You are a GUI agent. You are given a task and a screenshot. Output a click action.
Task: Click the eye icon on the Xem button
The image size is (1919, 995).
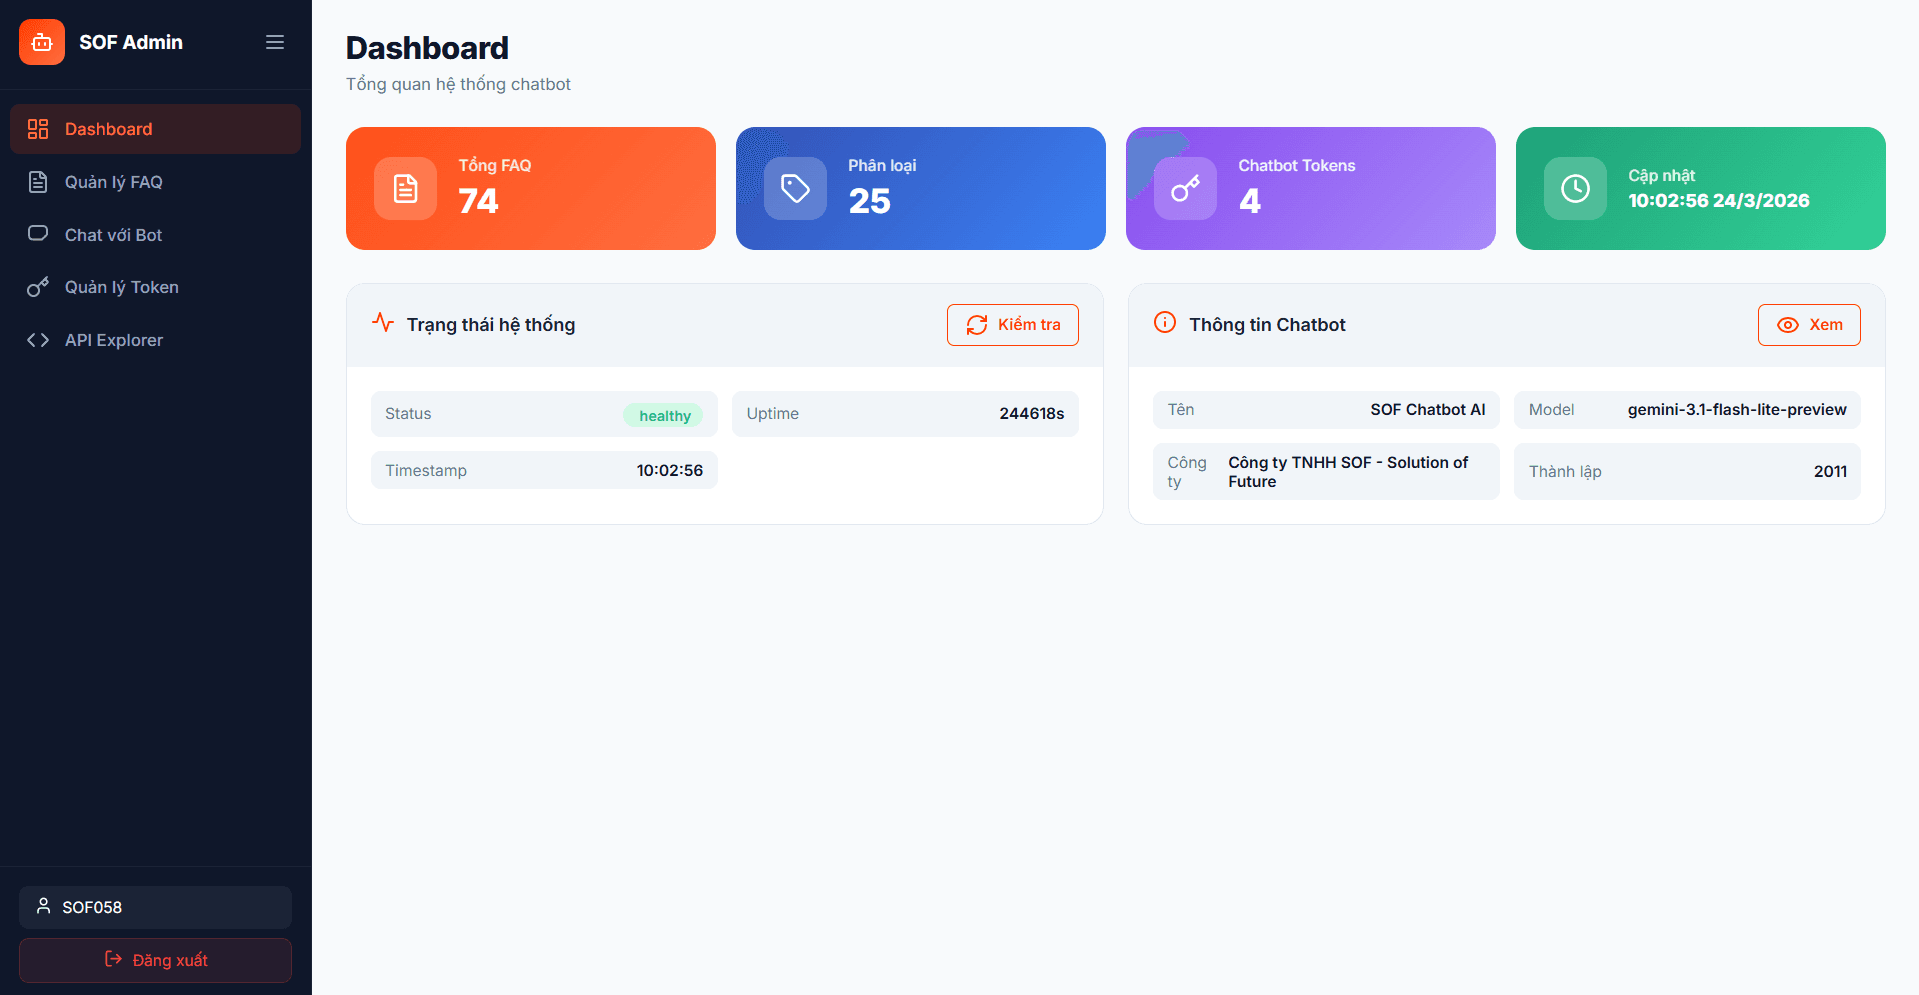click(x=1788, y=325)
